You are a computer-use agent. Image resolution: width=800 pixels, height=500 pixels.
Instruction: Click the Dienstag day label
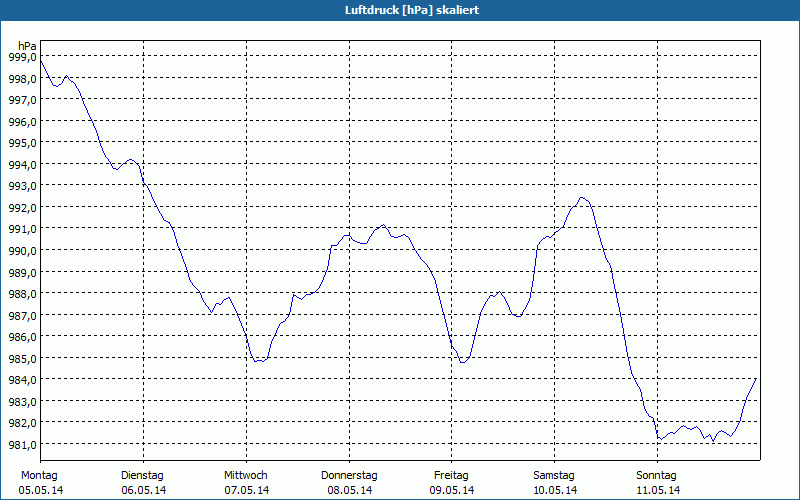tap(142, 476)
